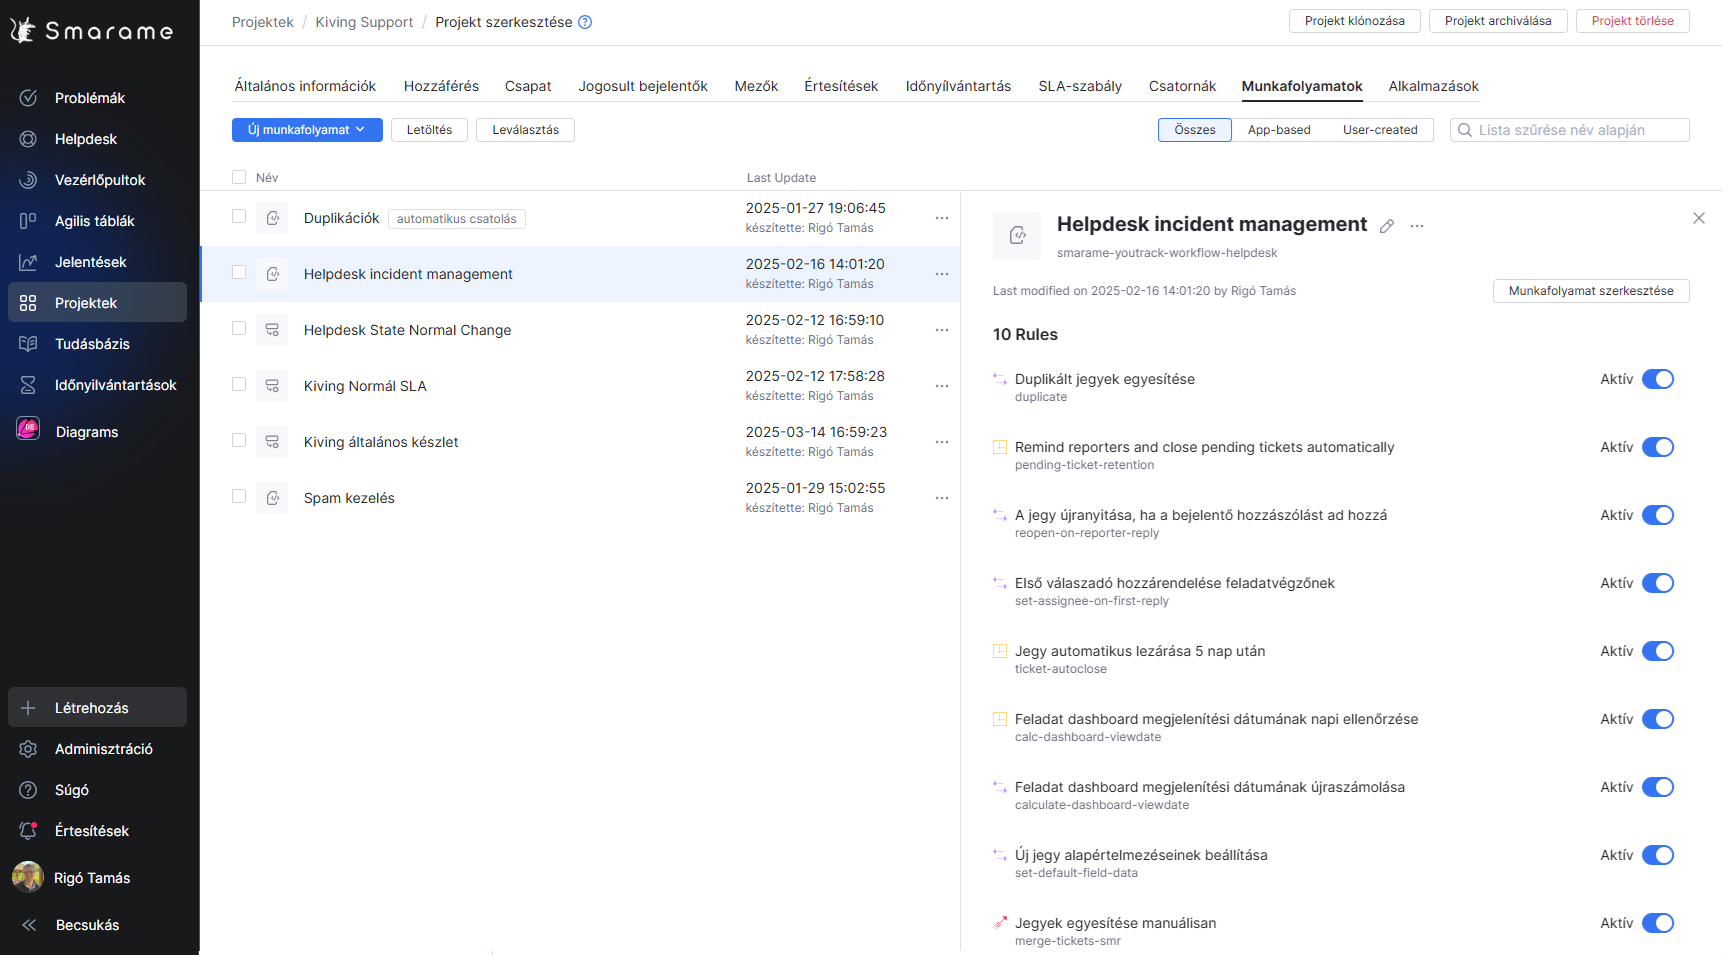
Task: Open more options for the Kiving Normál SLA row
Action: pos(941,386)
